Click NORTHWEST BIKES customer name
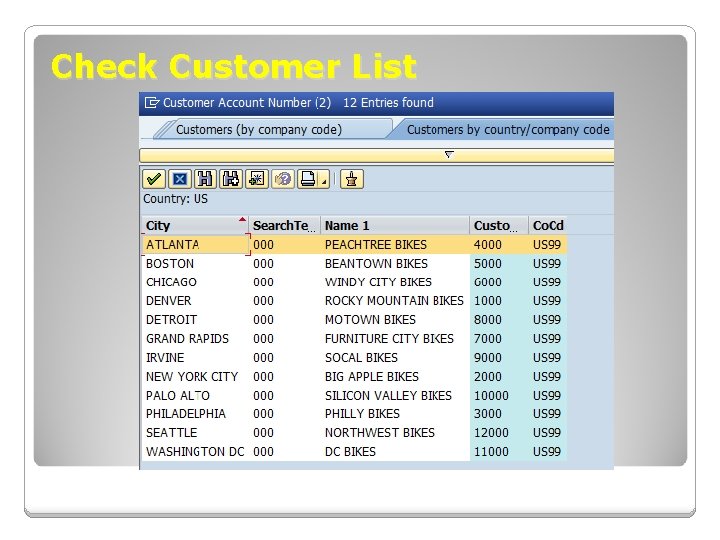Image resolution: width=720 pixels, height=540 pixels. [379, 433]
